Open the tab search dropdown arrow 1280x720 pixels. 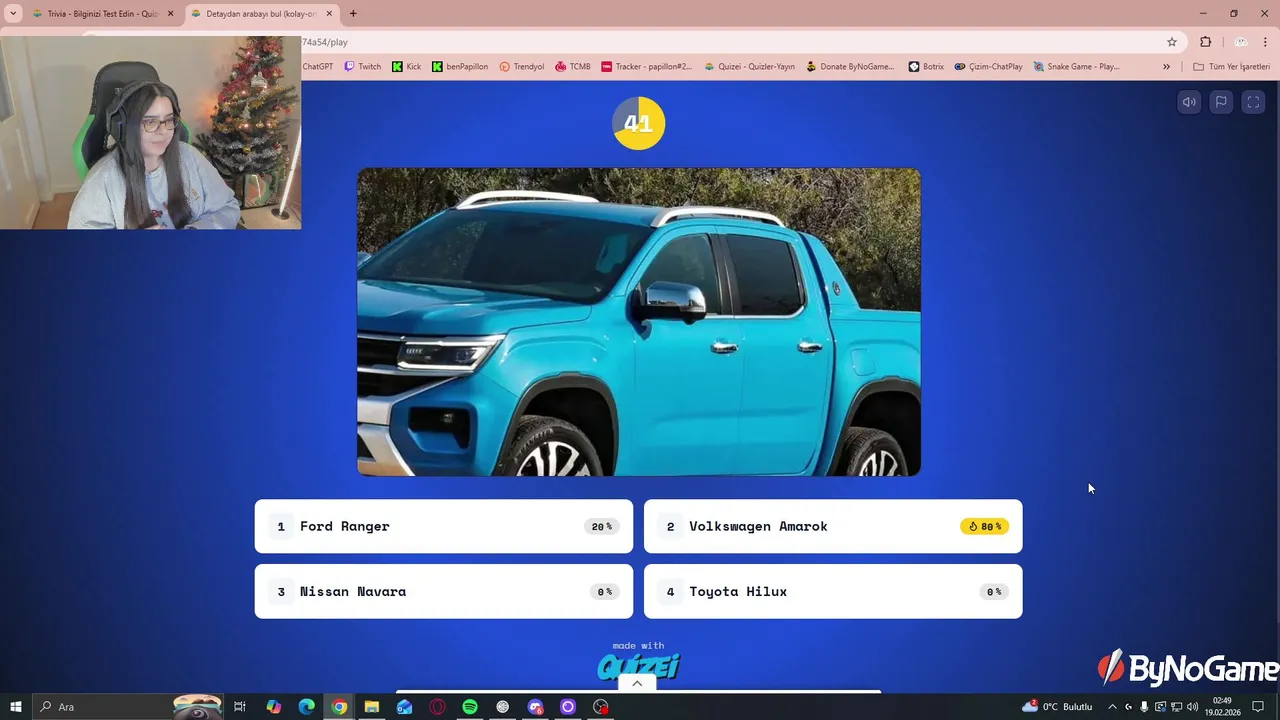point(13,14)
